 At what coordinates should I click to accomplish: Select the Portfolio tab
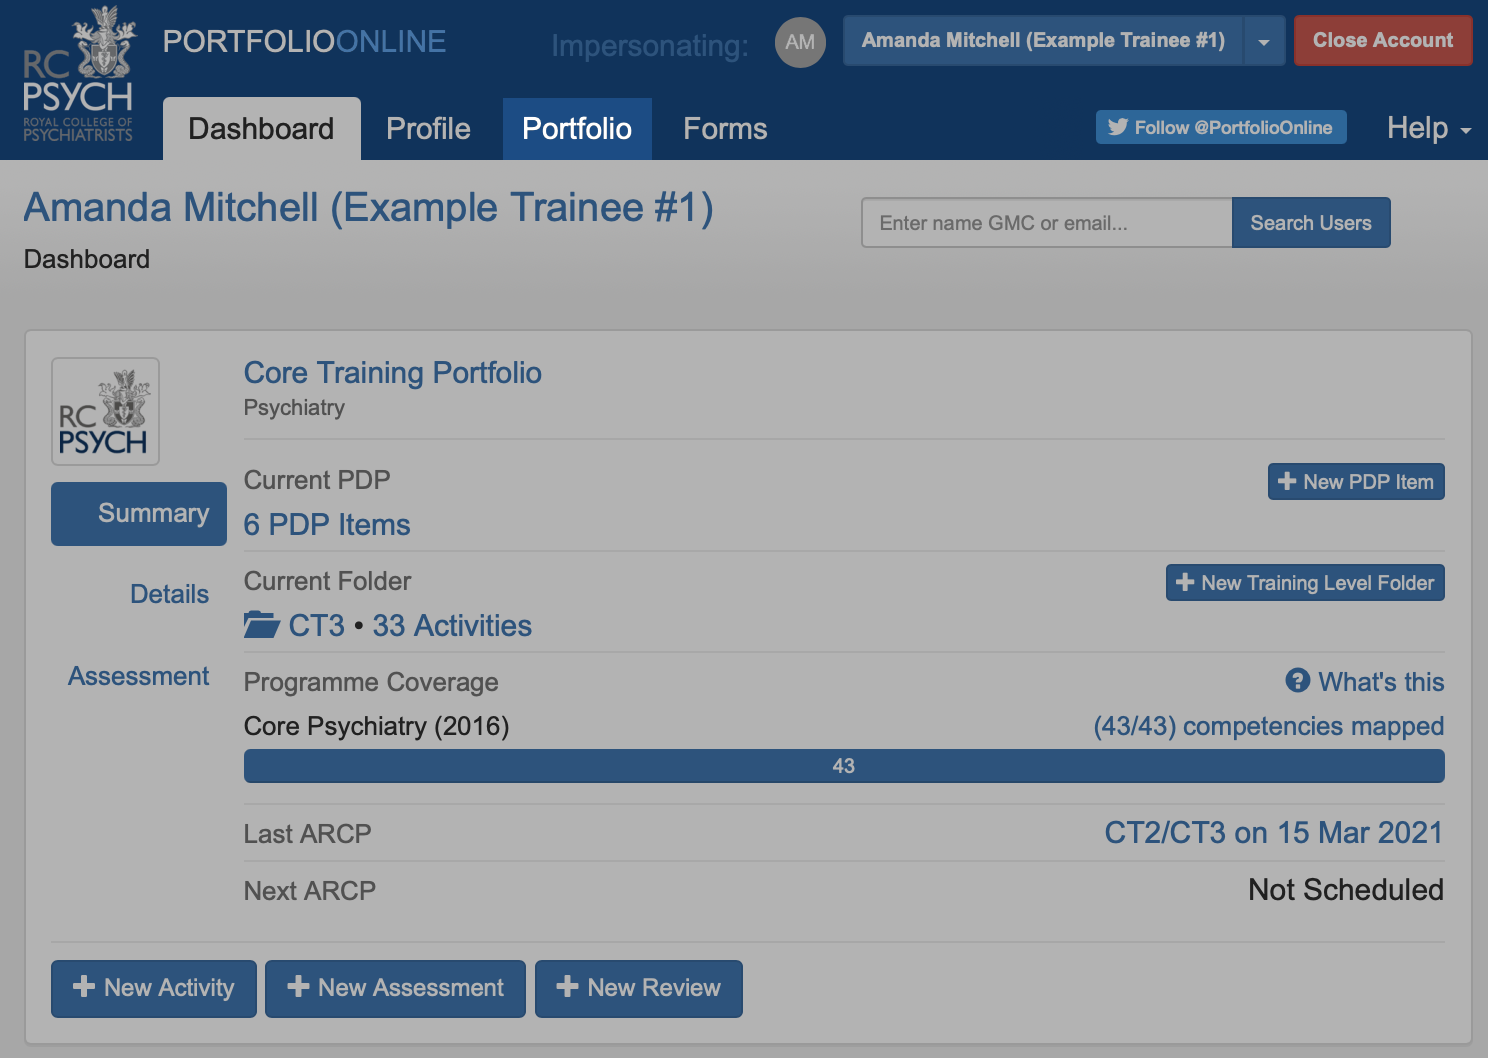click(577, 129)
